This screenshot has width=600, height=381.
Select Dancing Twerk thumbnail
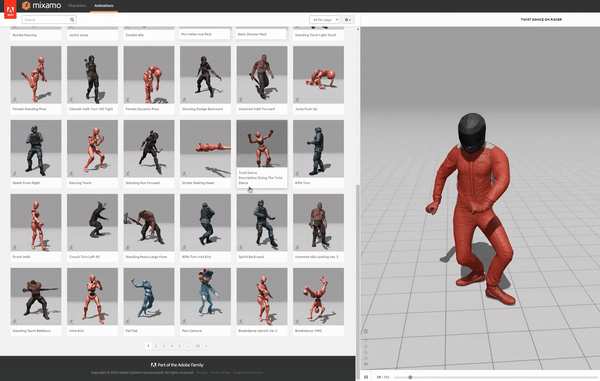[92, 148]
